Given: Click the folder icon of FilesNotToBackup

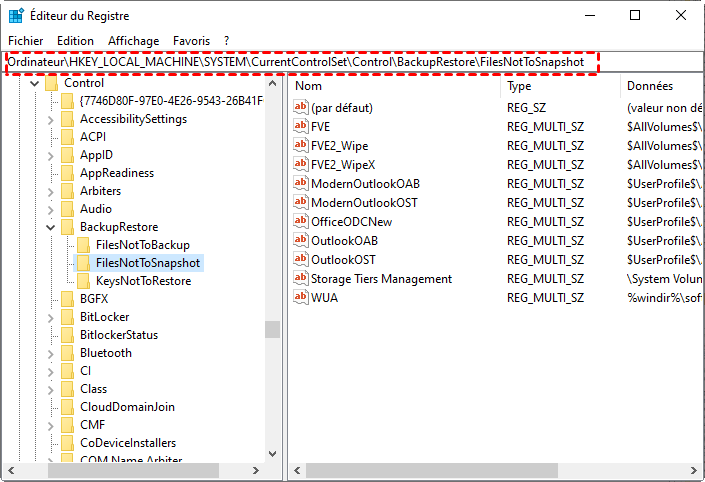Looking at the screenshot, I should click(83, 245).
